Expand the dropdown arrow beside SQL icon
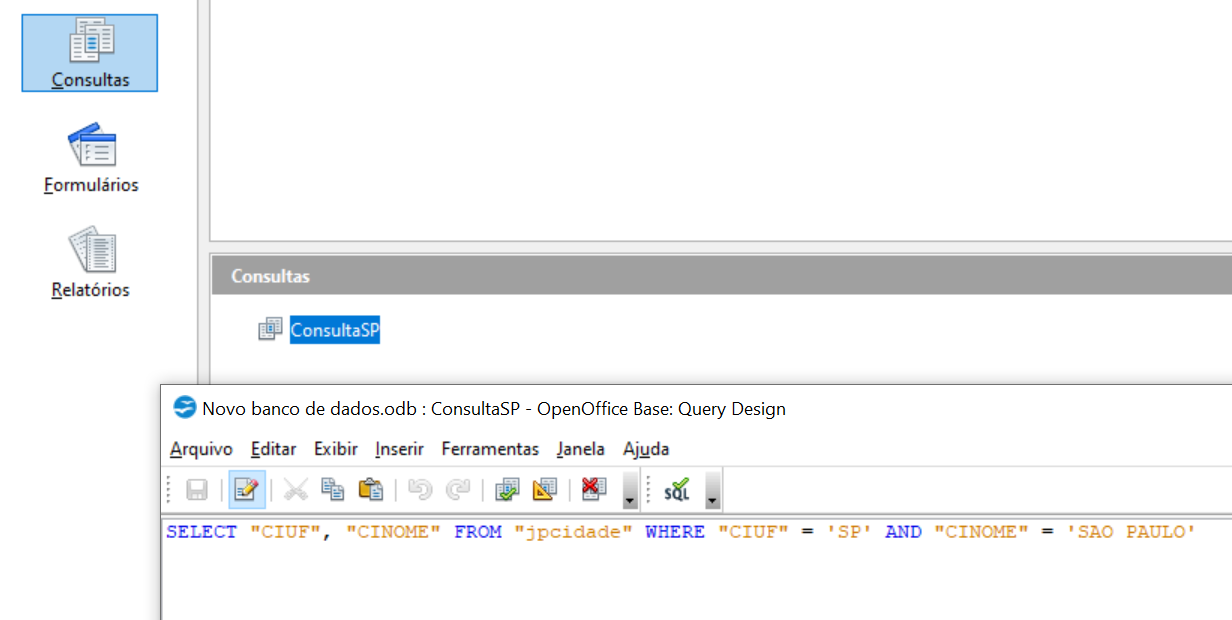 click(x=713, y=492)
